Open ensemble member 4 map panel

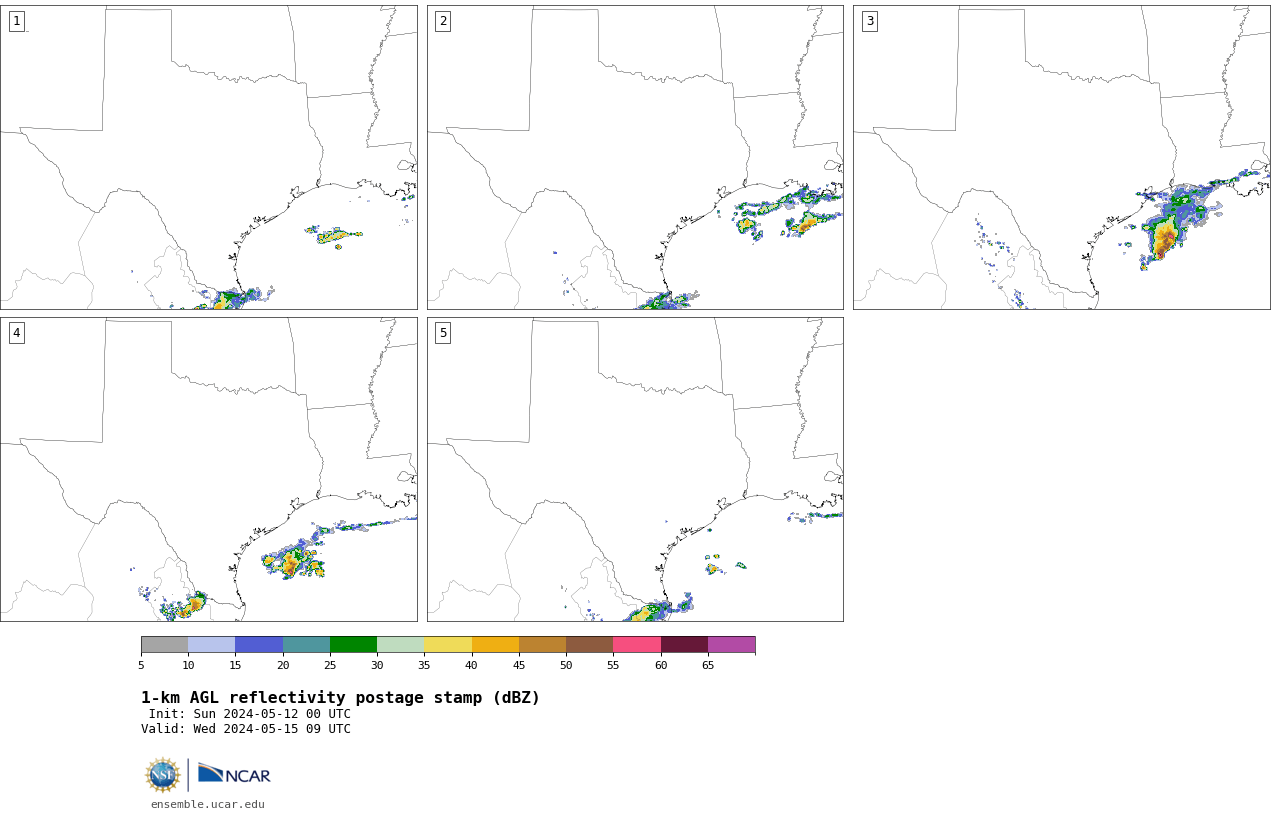point(208,469)
